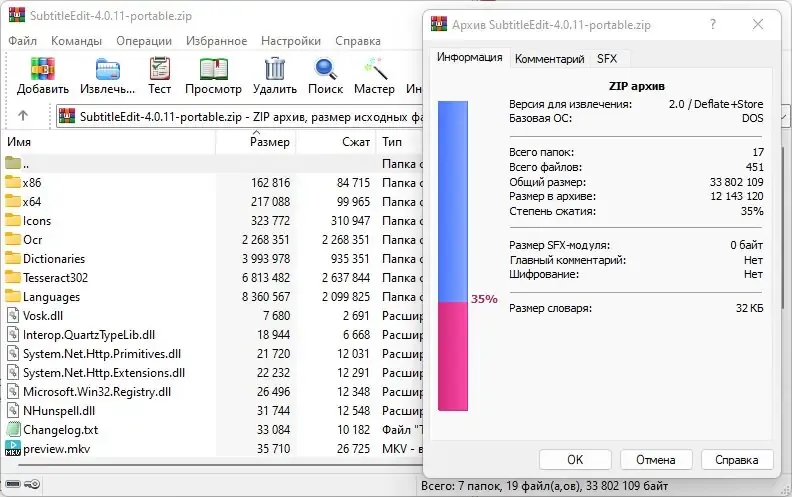Screen dimensions: 792x497
Task: Click the Извлечь (Extract) toolbar icon
Action: pyautogui.click(x=108, y=69)
